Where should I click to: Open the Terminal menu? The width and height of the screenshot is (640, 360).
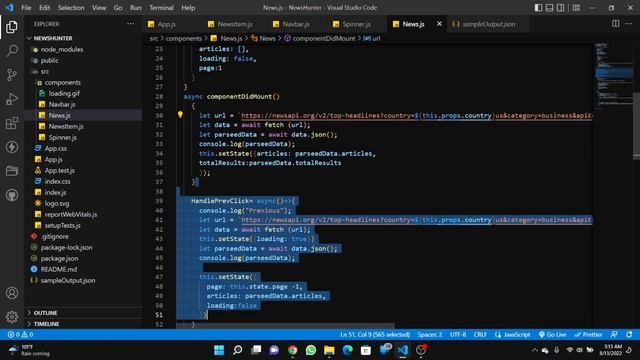(161, 7)
